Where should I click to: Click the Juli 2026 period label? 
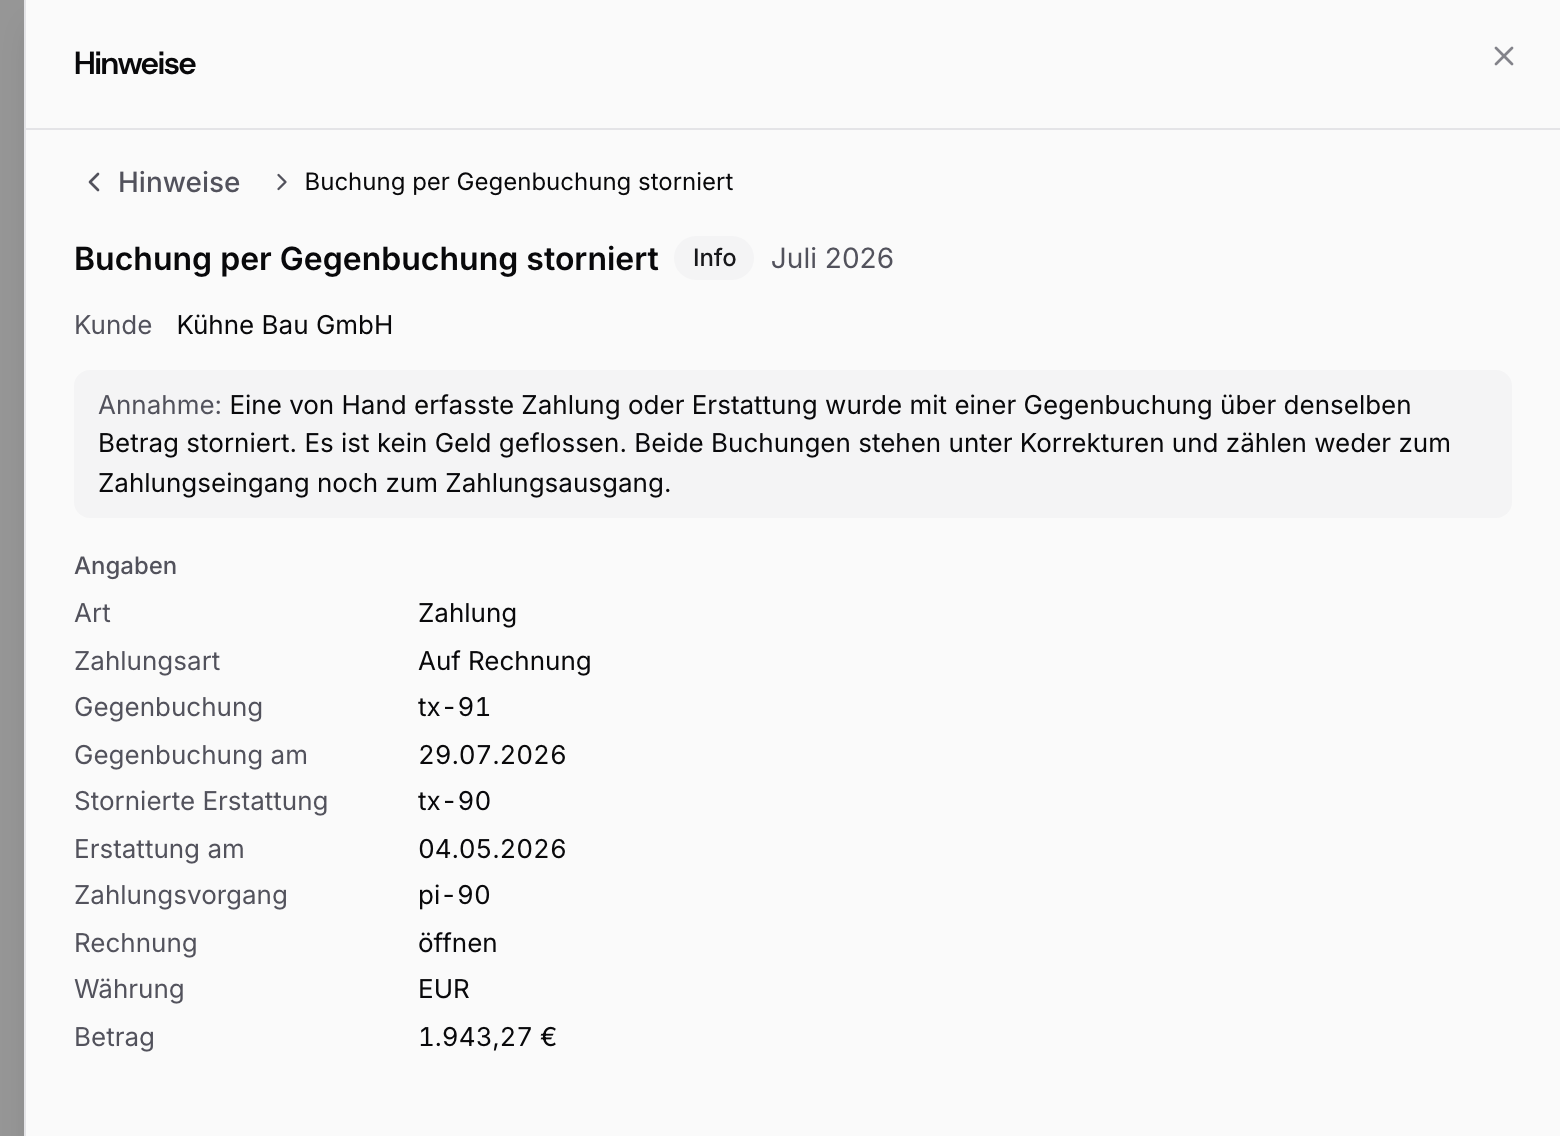pos(832,258)
